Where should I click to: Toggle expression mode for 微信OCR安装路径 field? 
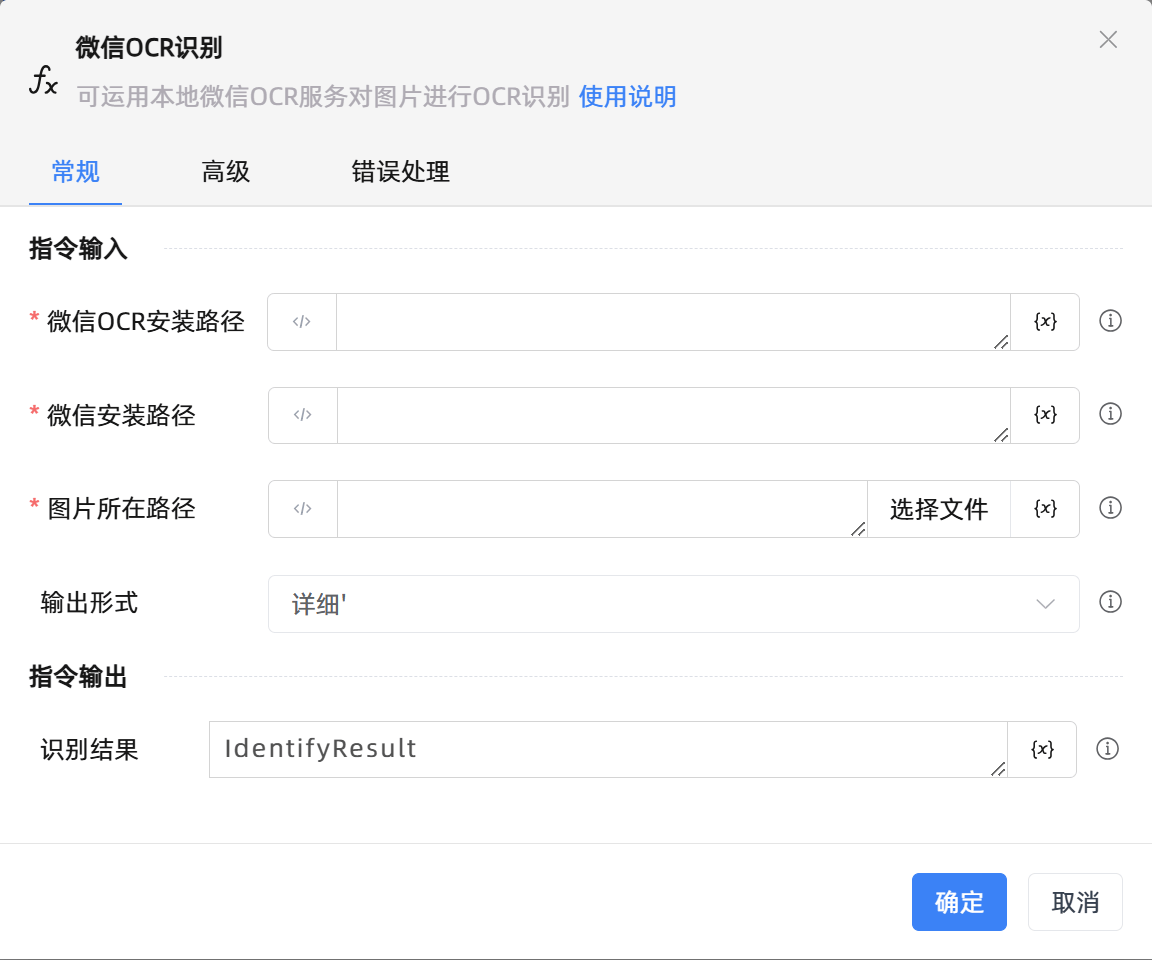tap(302, 322)
